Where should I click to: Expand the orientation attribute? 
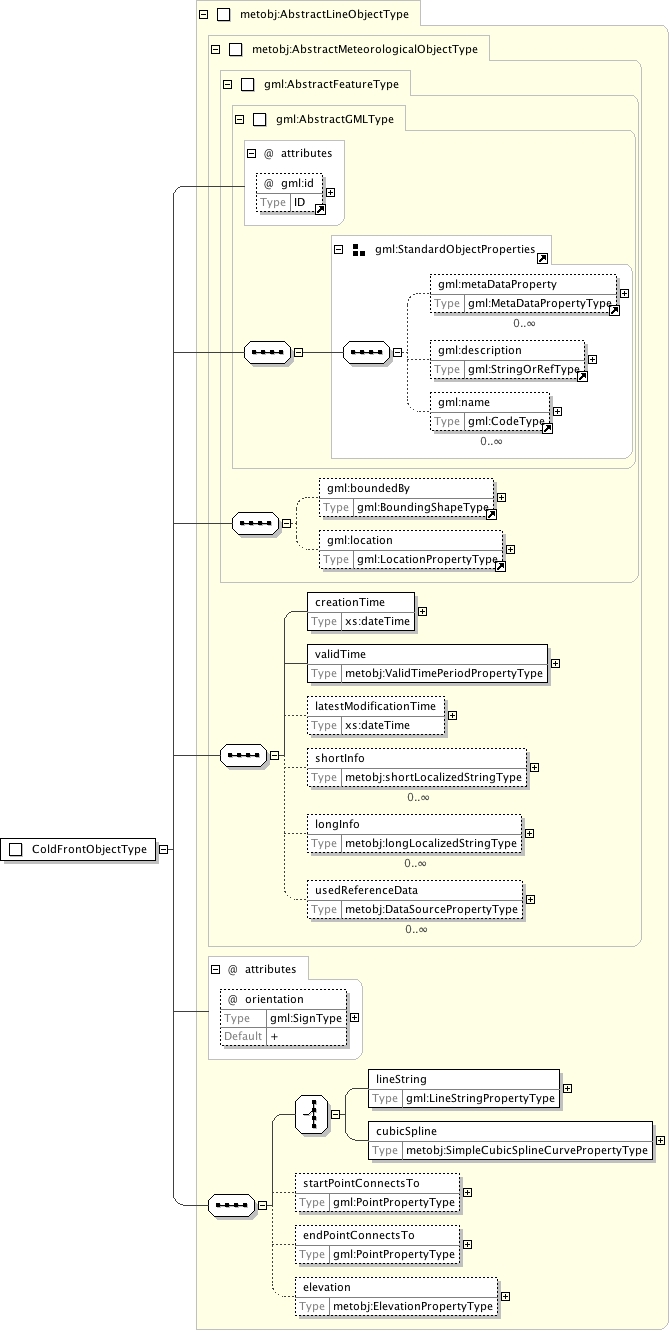(x=354, y=1017)
